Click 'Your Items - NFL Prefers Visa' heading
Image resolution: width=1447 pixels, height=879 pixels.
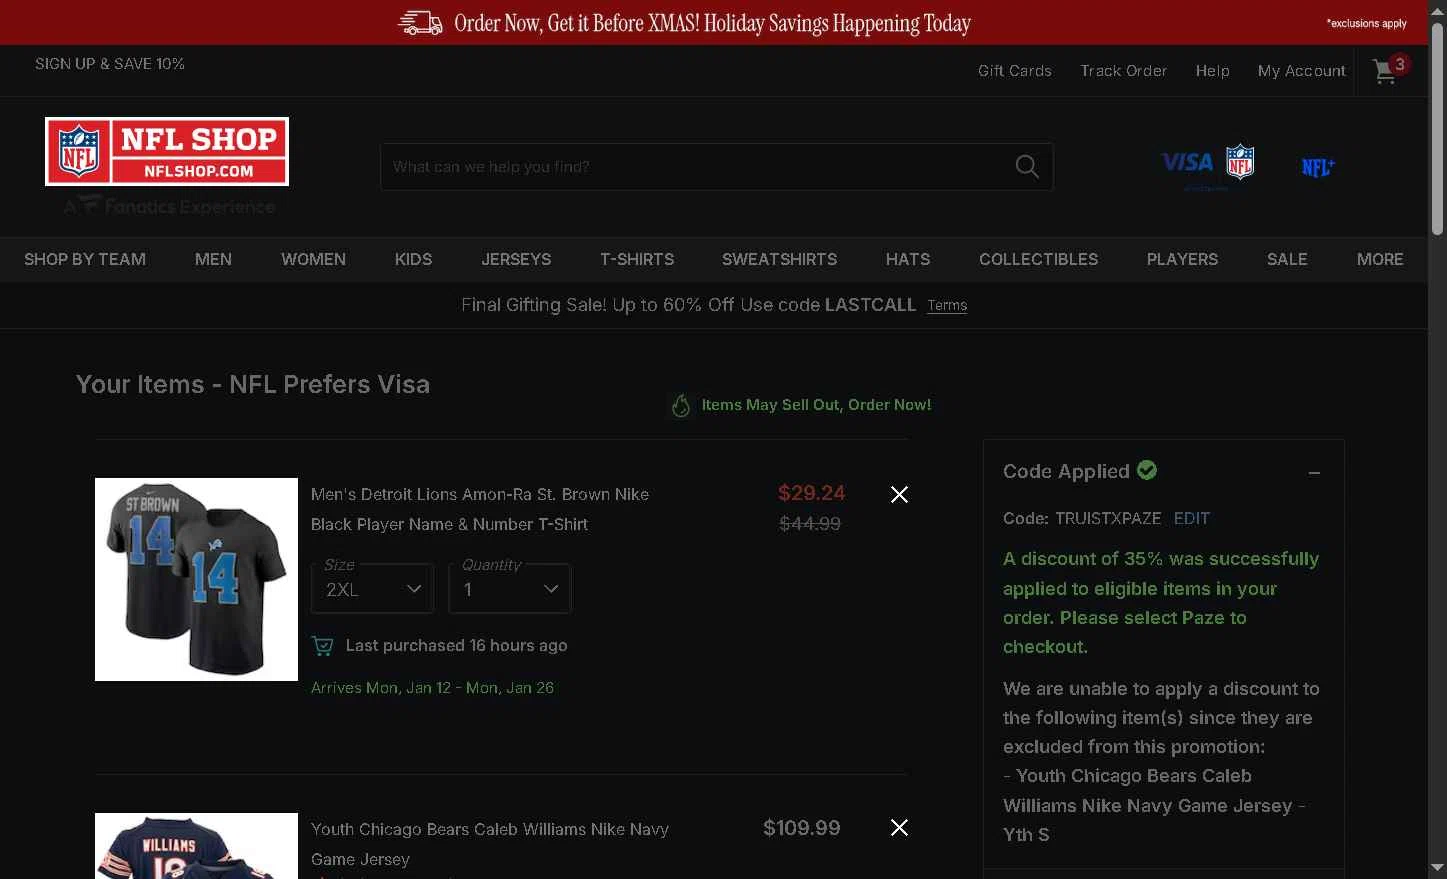pyautogui.click(x=253, y=384)
